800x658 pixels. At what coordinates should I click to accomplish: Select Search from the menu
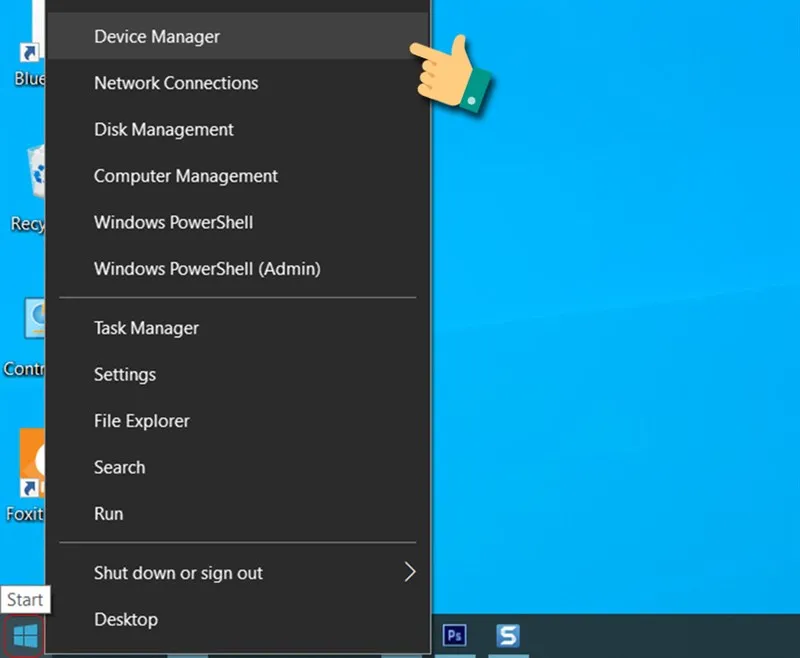coord(119,467)
